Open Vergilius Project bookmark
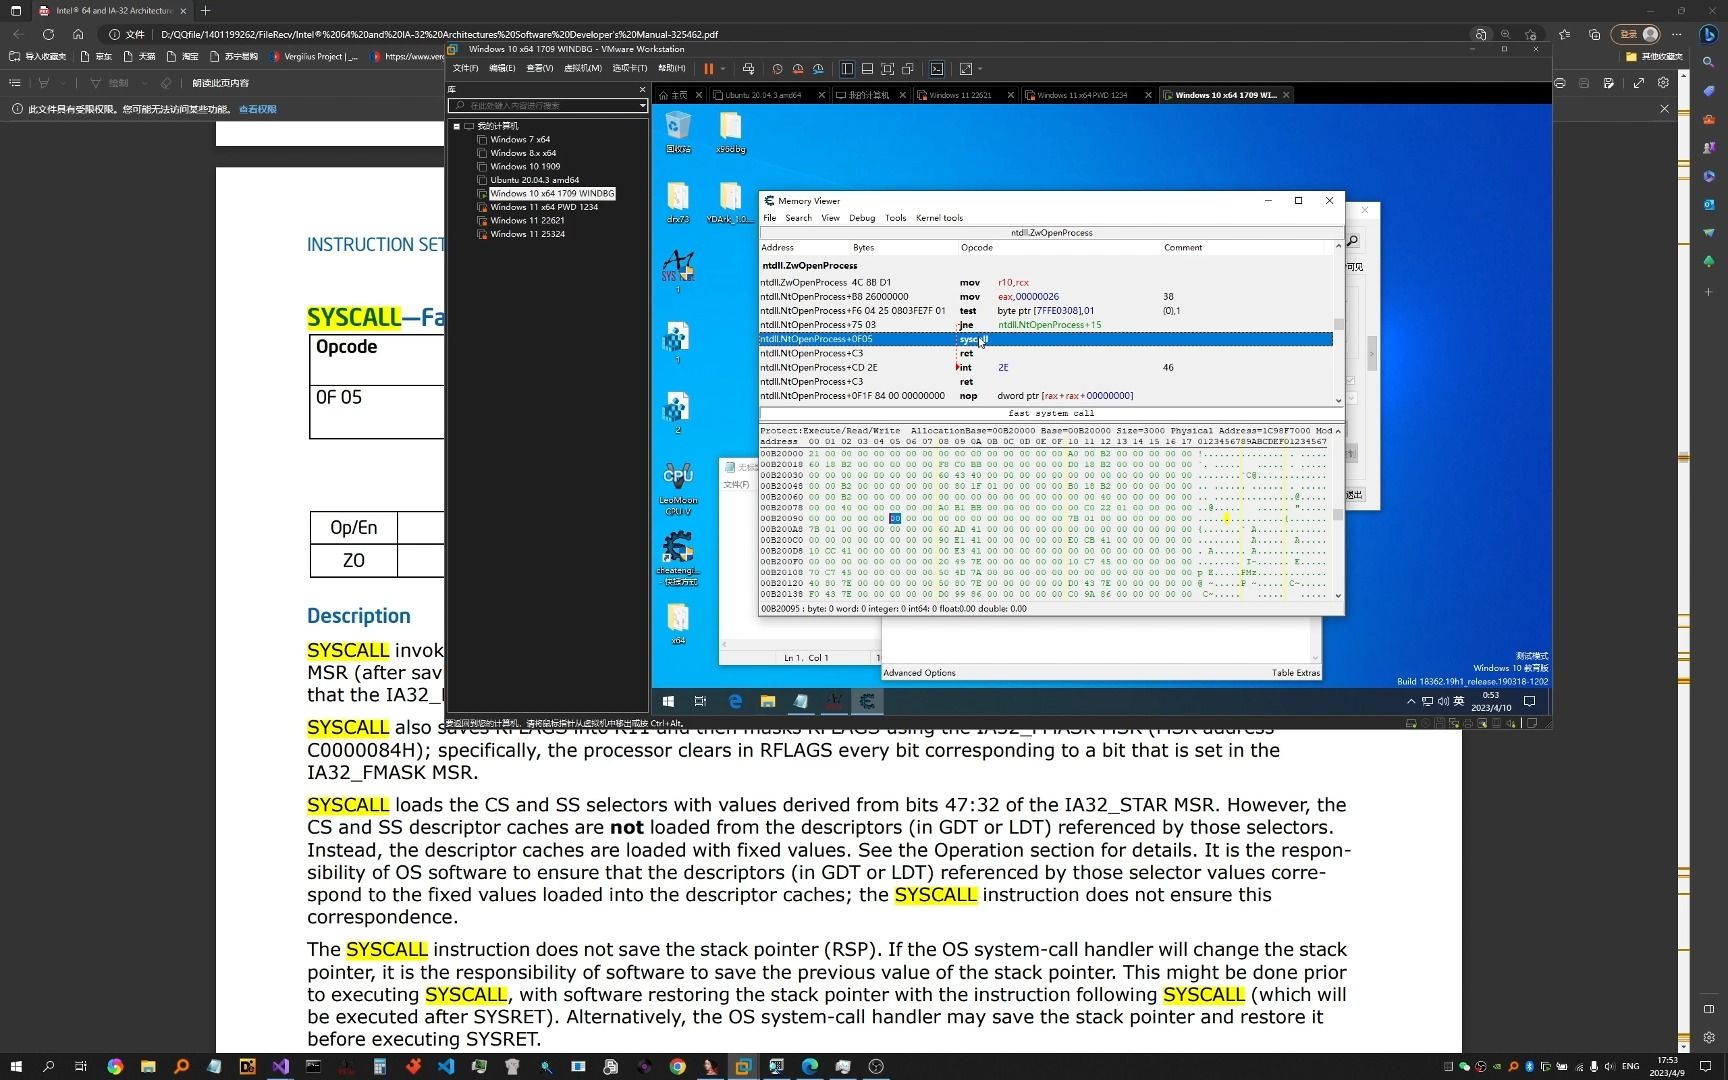The image size is (1728, 1080). tap(314, 57)
